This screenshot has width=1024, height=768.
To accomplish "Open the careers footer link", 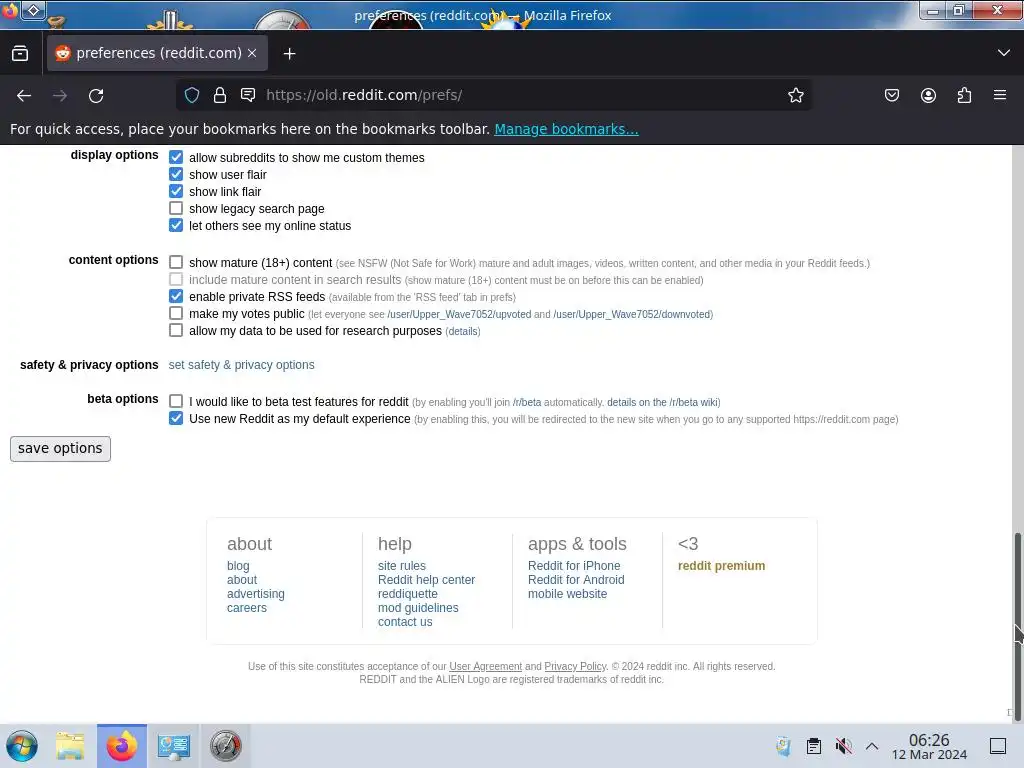I will click(247, 608).
